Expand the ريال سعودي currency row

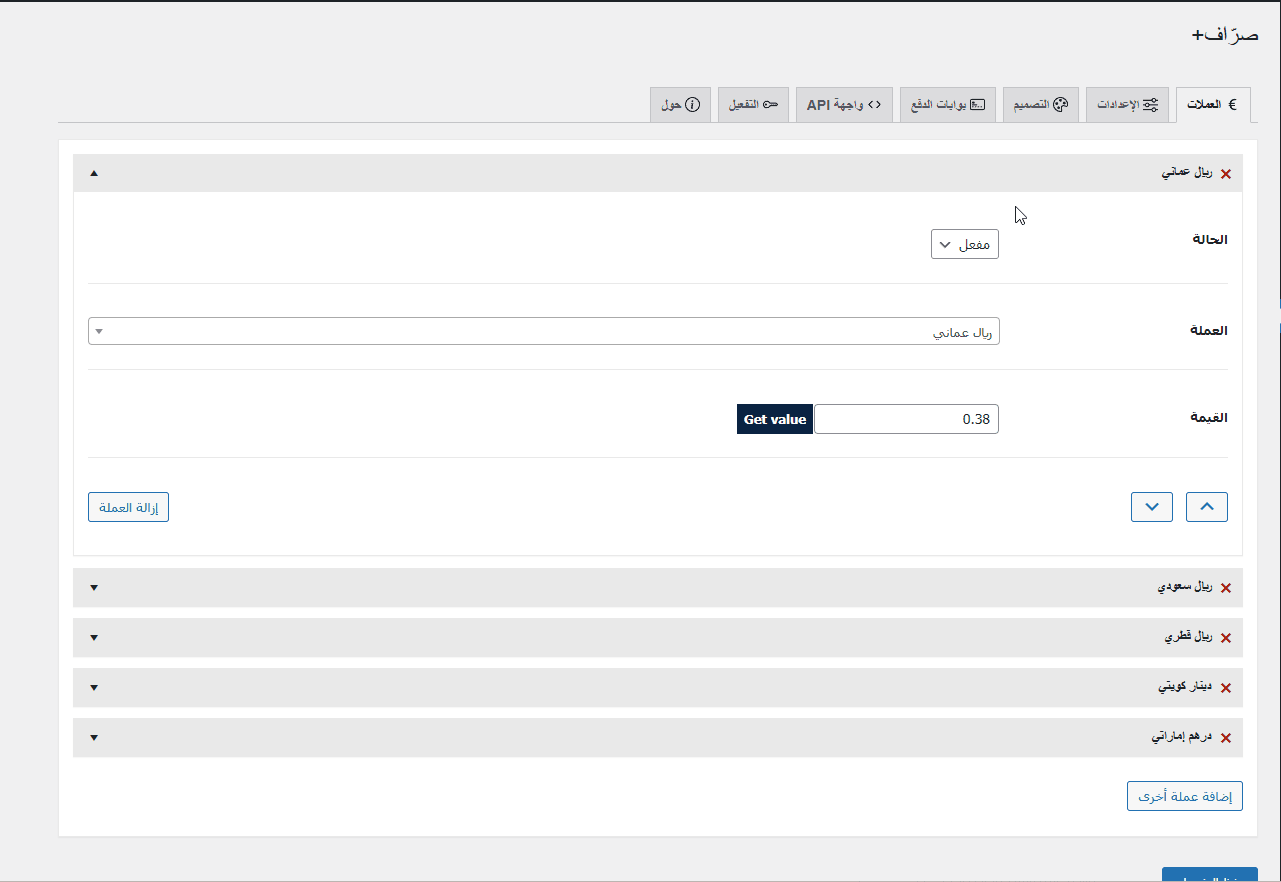pos(94,587)
